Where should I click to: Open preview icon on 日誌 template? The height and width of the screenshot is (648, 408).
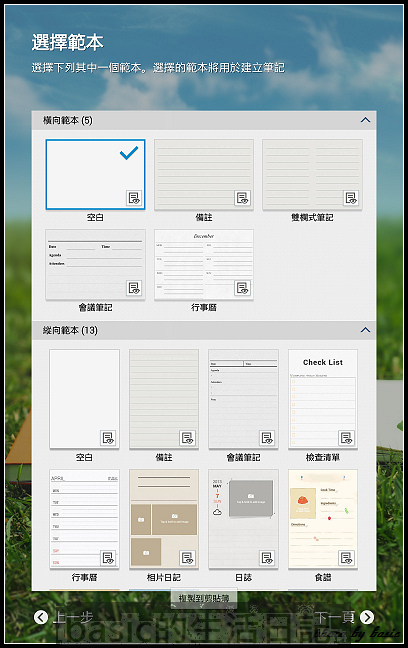(267, 558)
